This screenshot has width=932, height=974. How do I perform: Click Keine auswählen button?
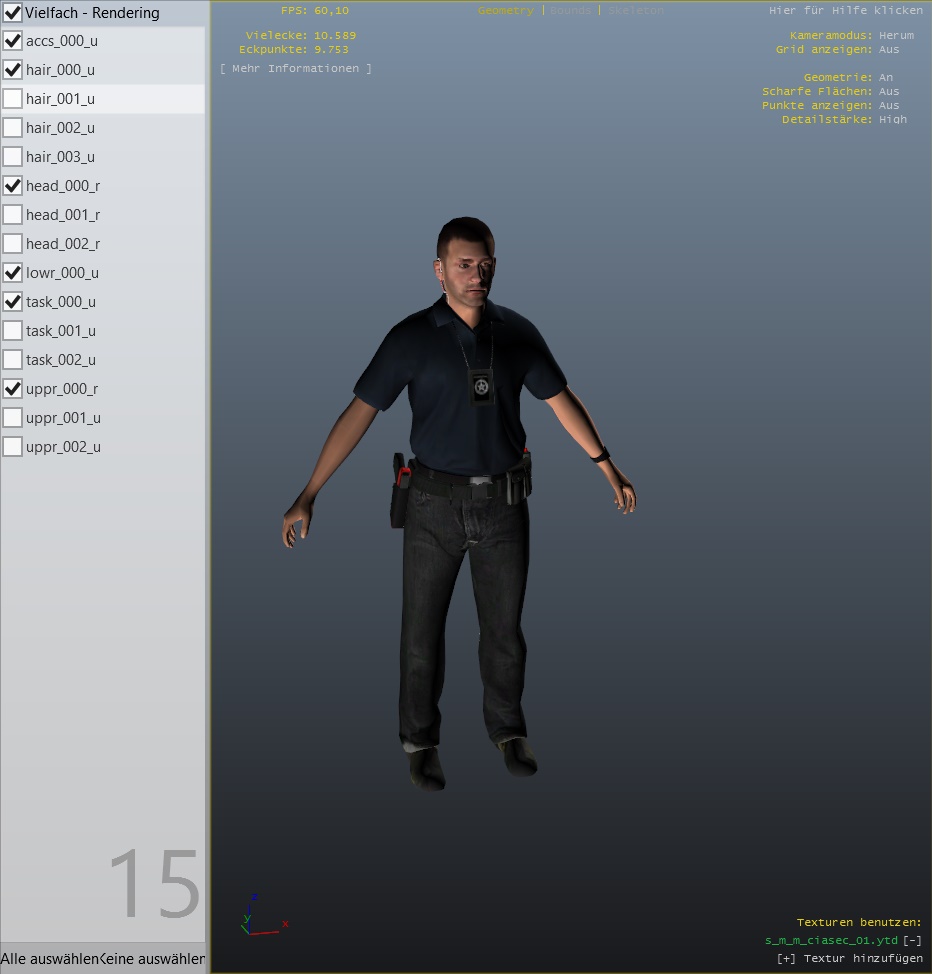pos(153,959)
